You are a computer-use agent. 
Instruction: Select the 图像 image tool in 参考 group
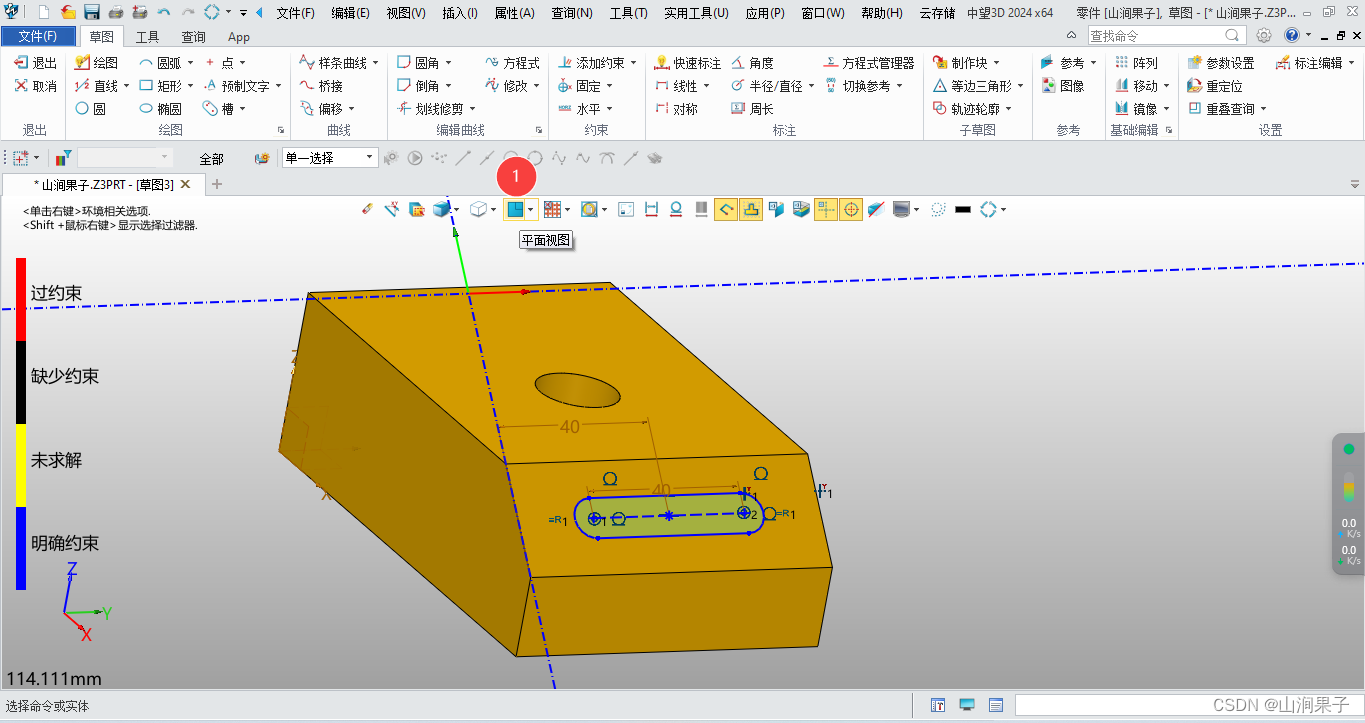coord(1064,85)
